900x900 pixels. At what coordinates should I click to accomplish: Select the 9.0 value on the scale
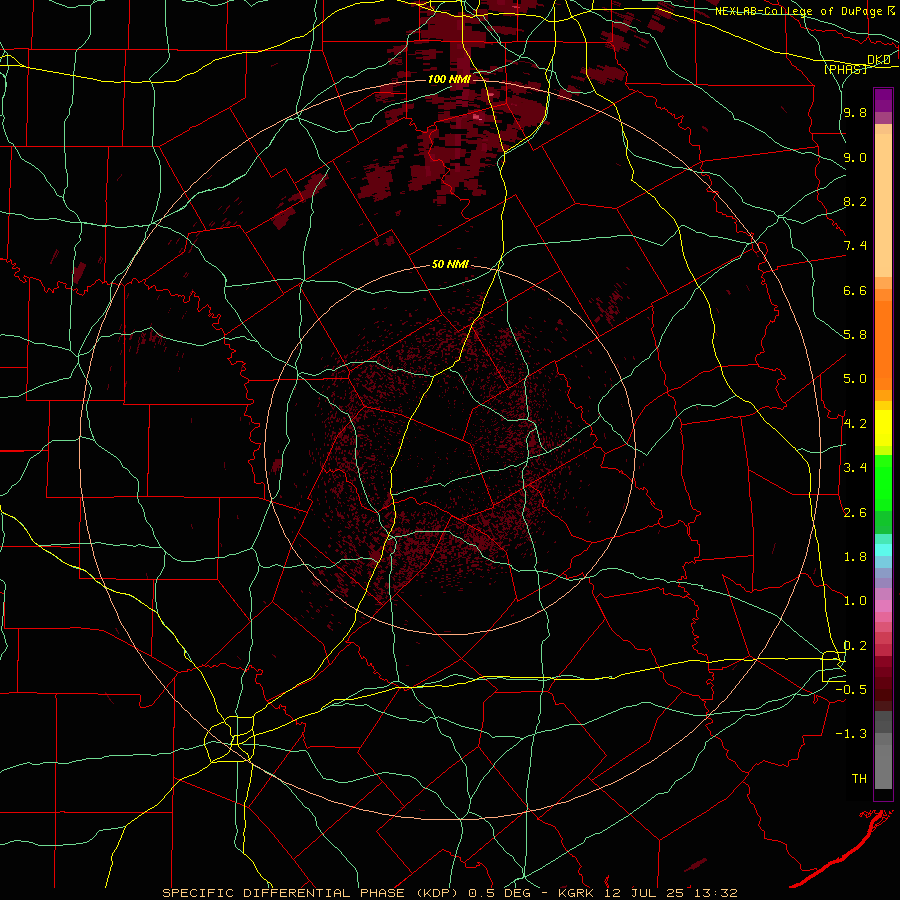855,157
